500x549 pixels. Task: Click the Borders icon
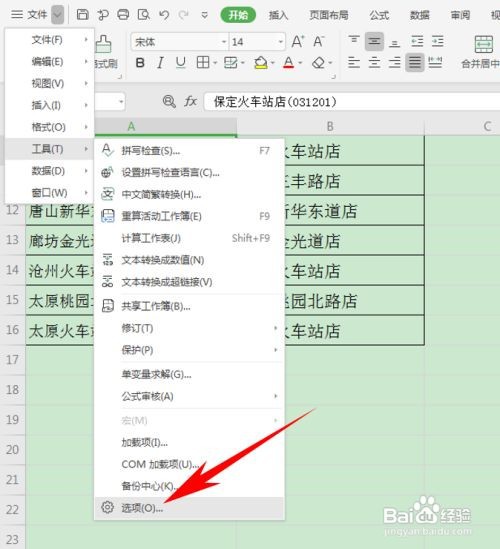[203, 63]
